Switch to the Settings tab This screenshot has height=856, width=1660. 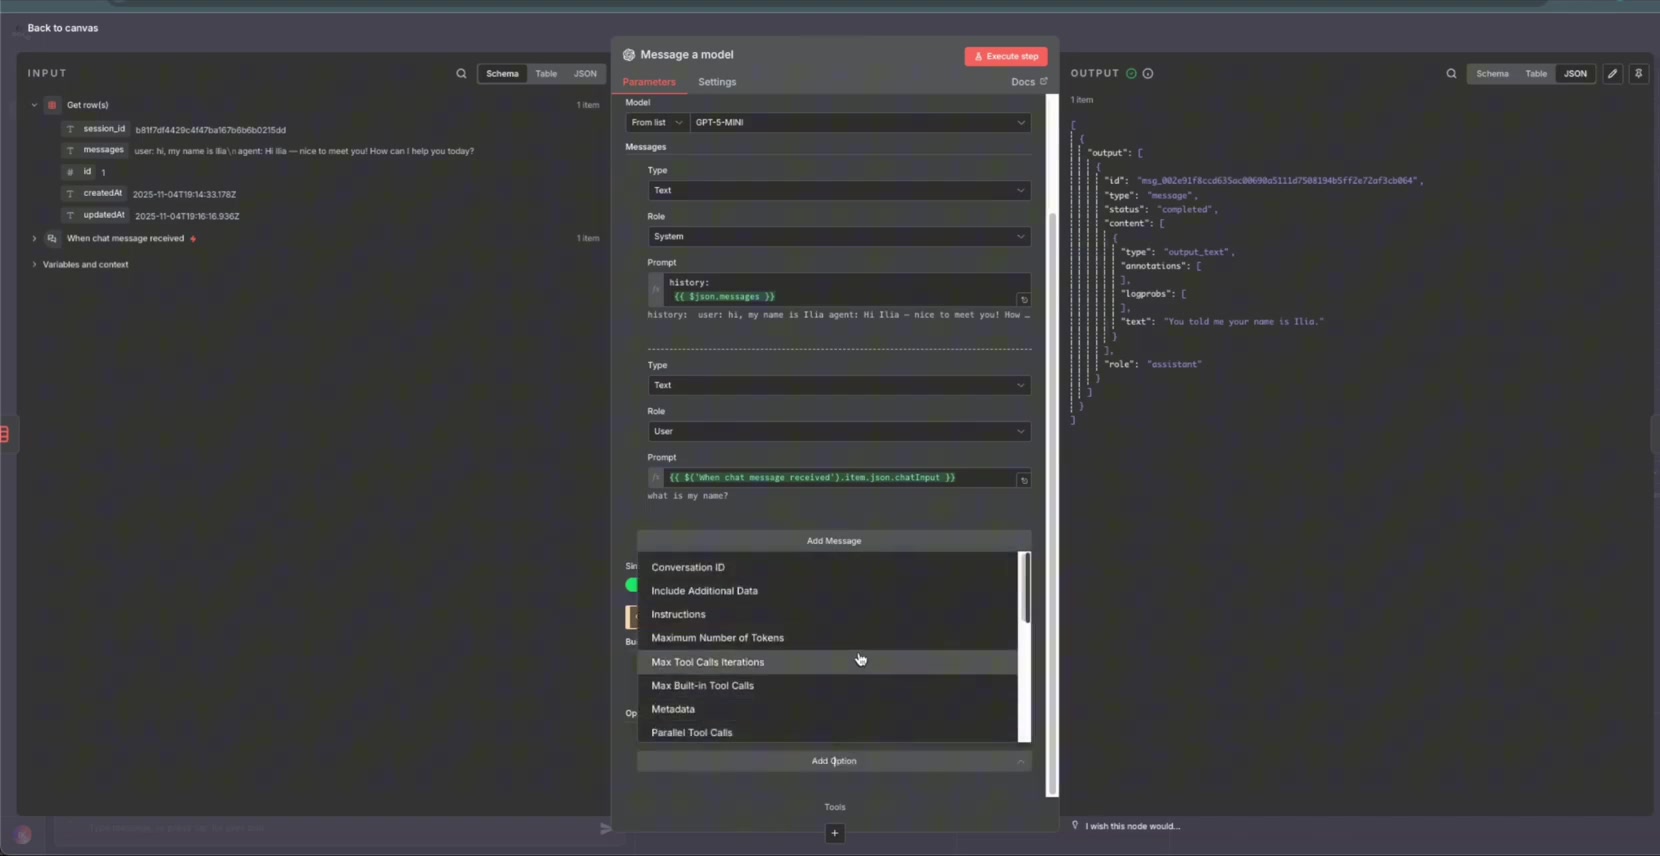[717, 82]
